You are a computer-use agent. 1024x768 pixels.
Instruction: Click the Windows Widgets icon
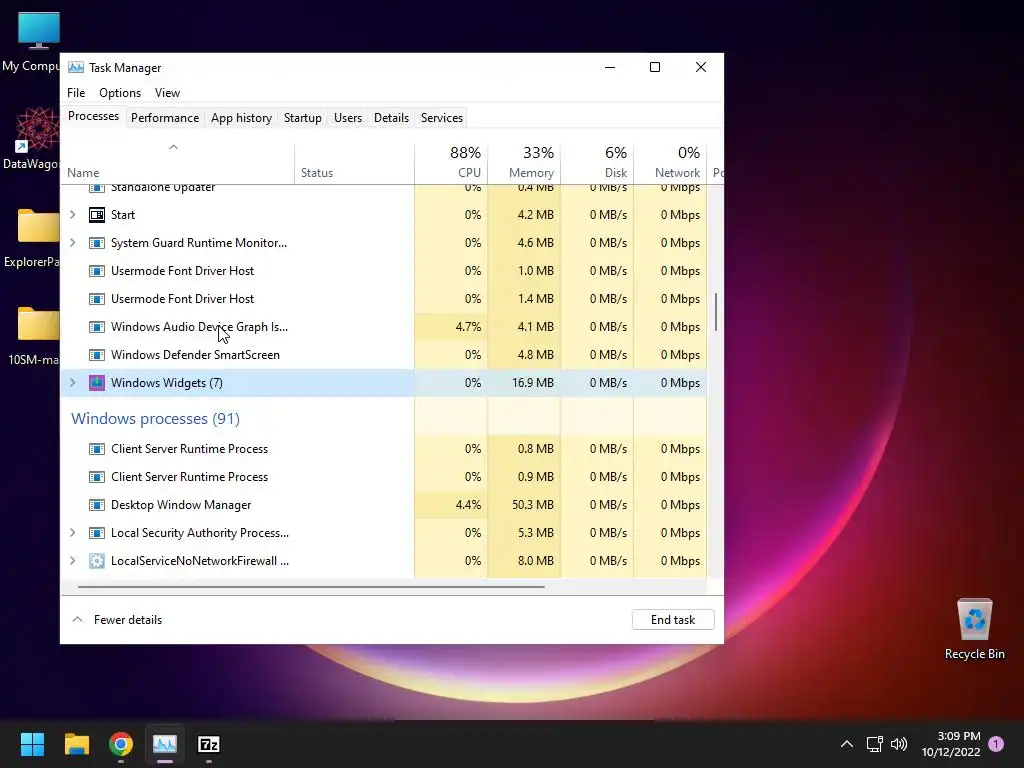click(x=97, y=383)
